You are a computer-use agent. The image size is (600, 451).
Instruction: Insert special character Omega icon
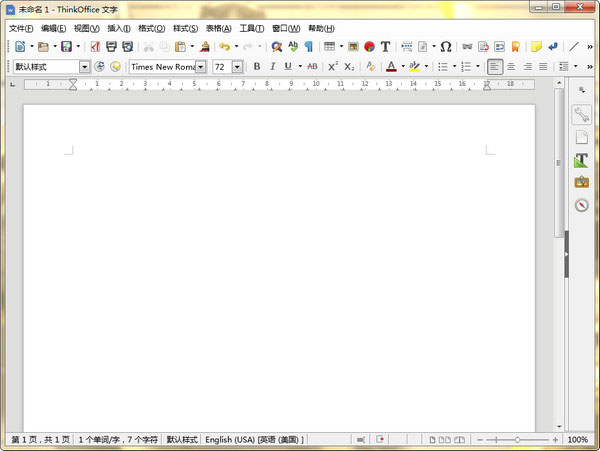coord(446,47)
